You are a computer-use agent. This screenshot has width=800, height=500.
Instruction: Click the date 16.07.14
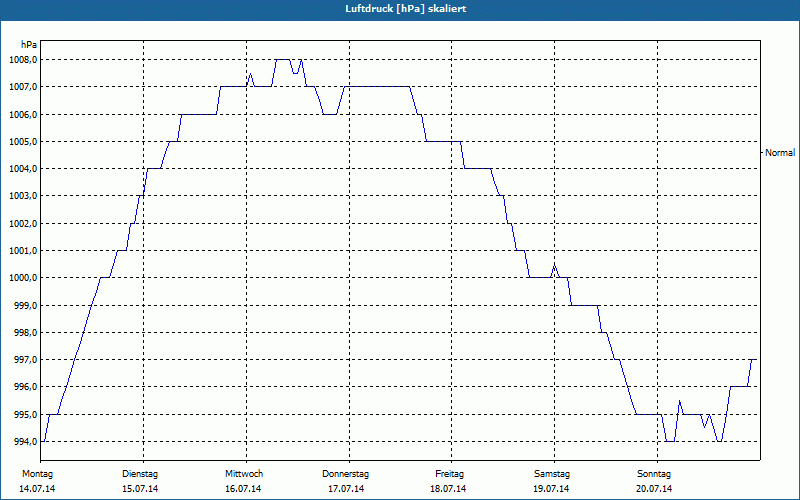point(243,489)
